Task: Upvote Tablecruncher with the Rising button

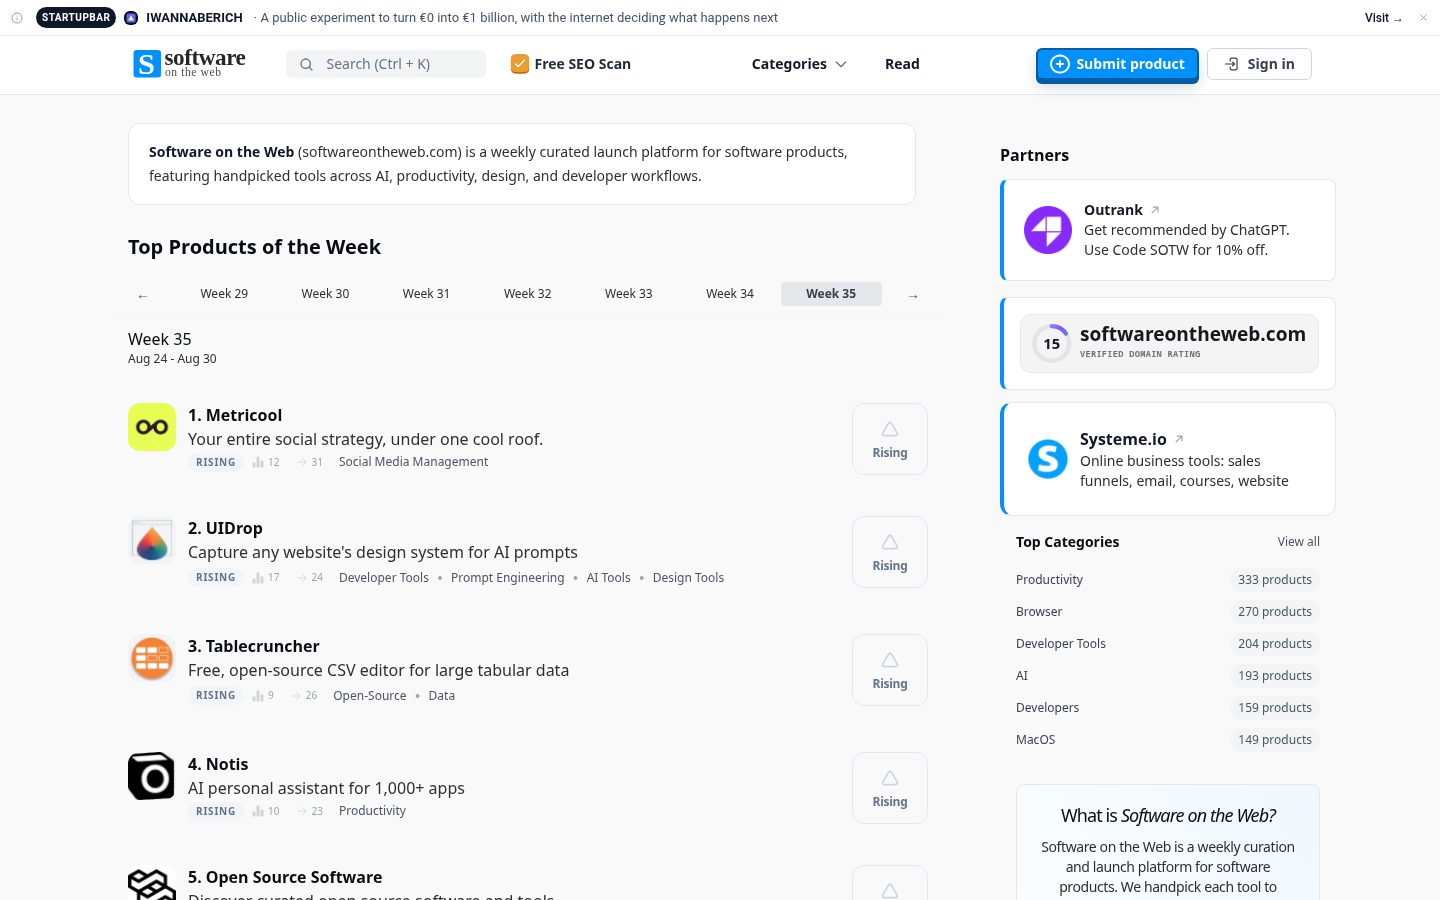Action: pyautogui.click(x=890, y=670)
